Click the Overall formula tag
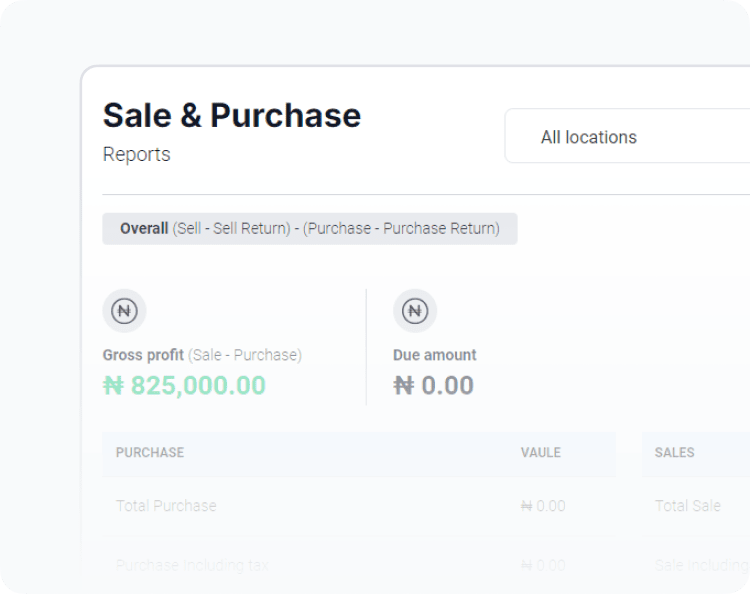Image resolution: width=750 pixels, height=594 pixels. coord(309,228)
